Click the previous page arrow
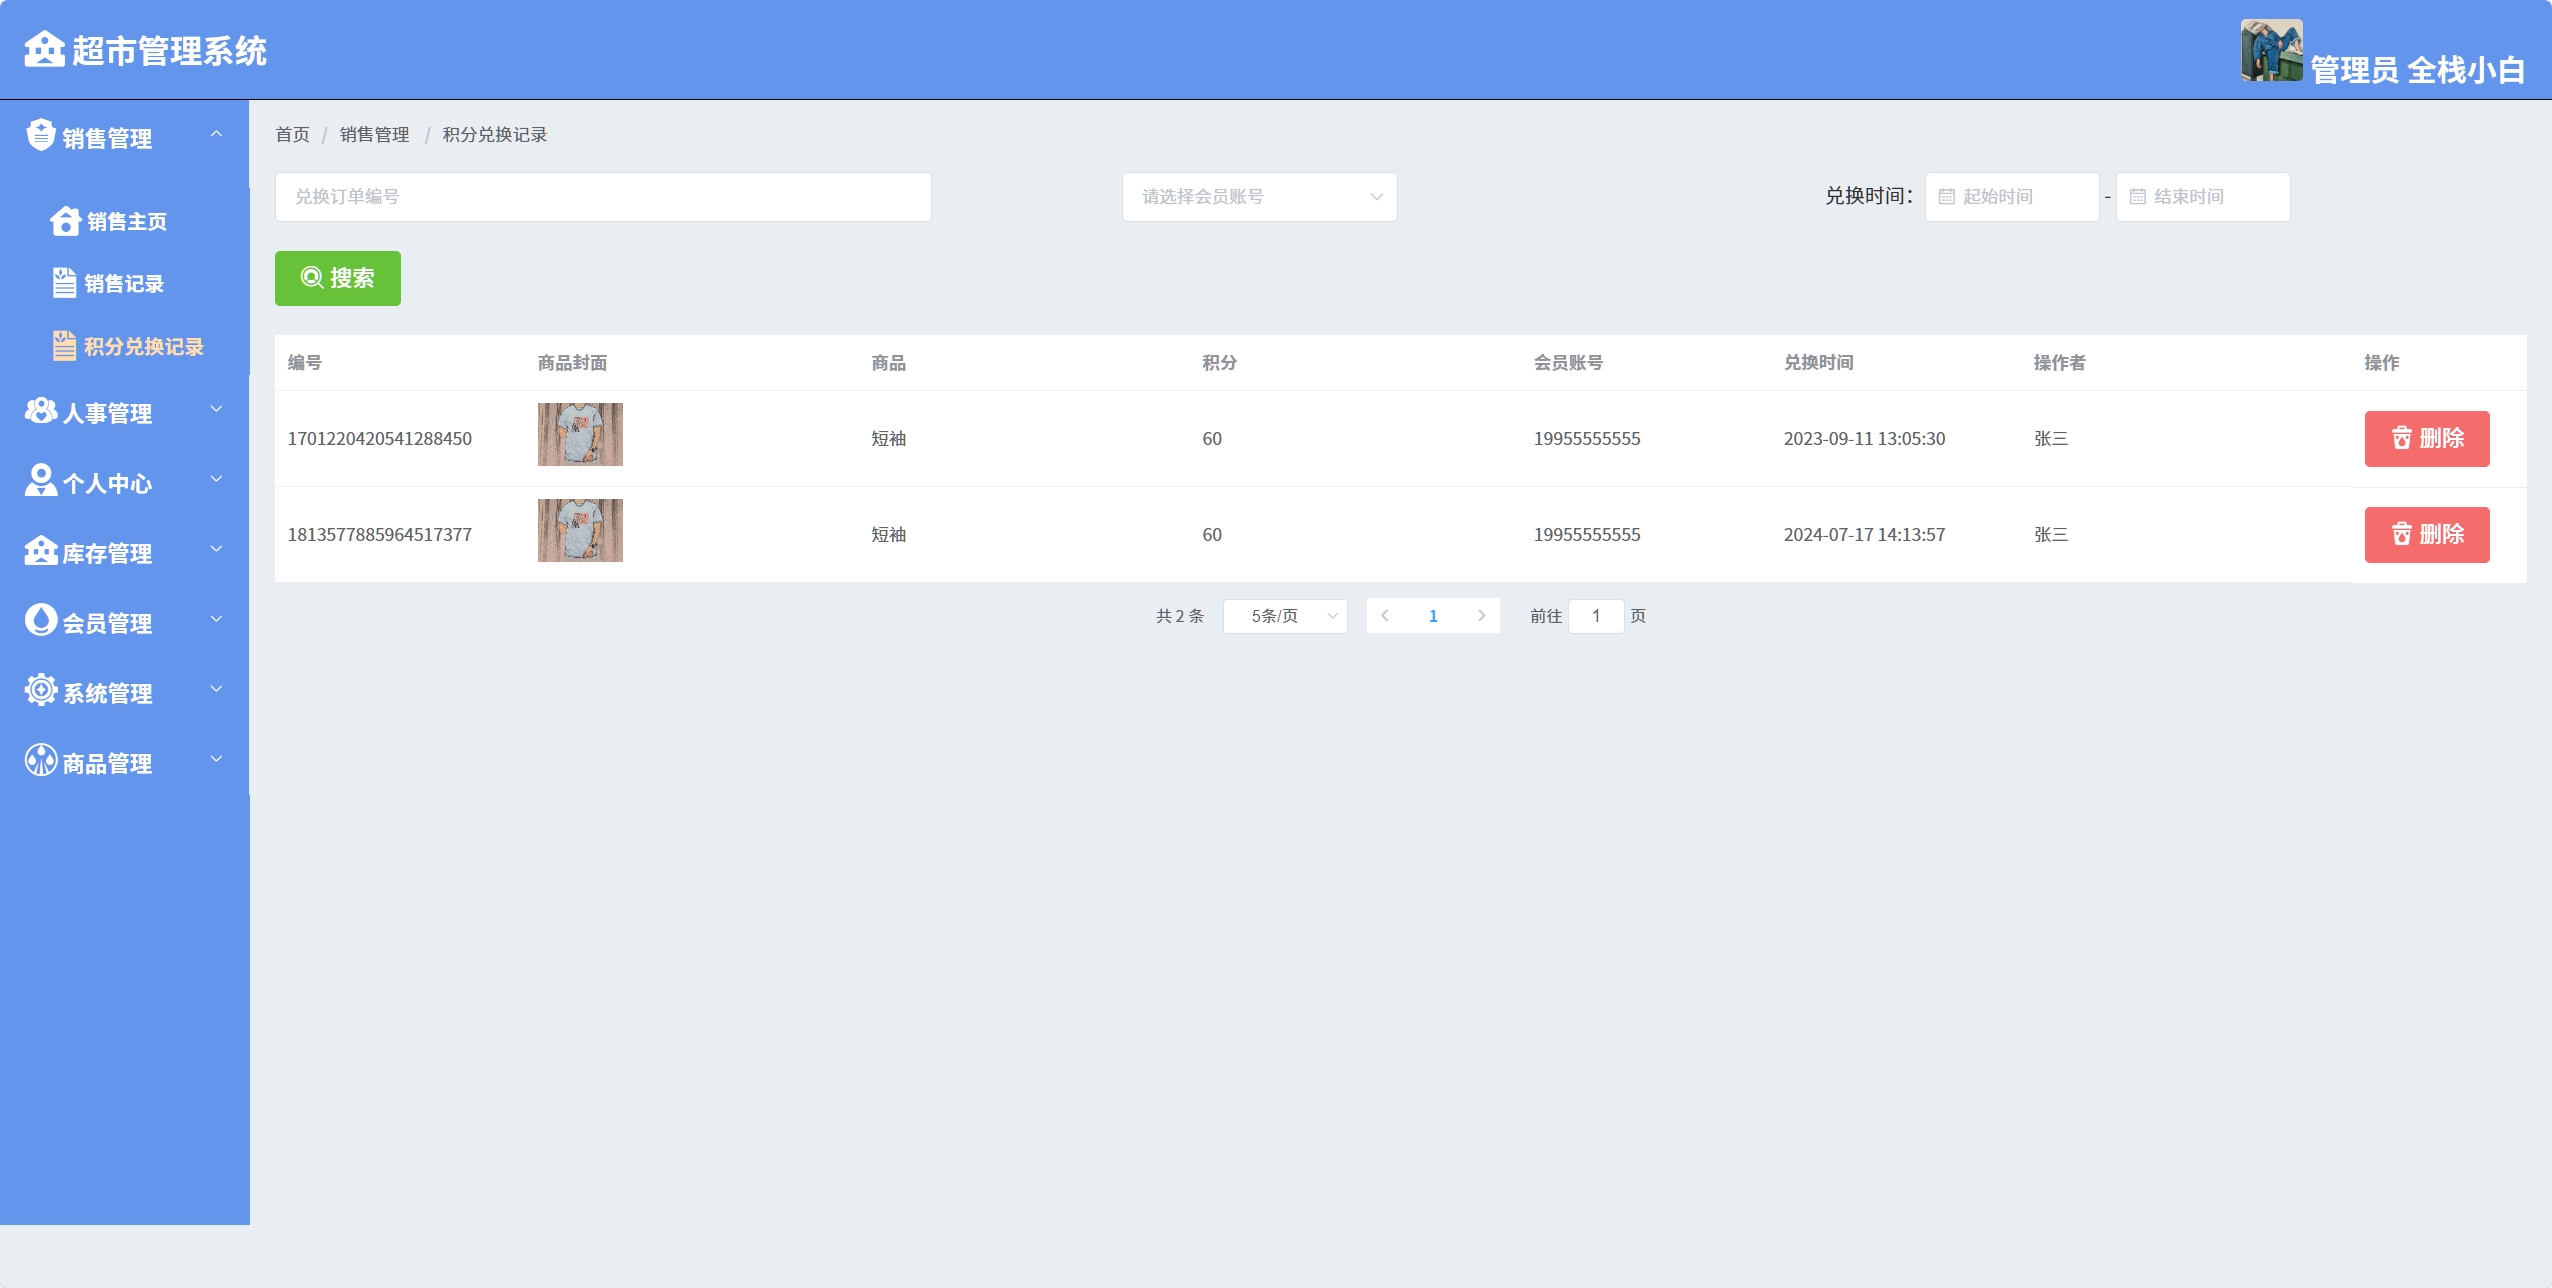This screenshot has width=2552, height=1288. coord(1385,616)
